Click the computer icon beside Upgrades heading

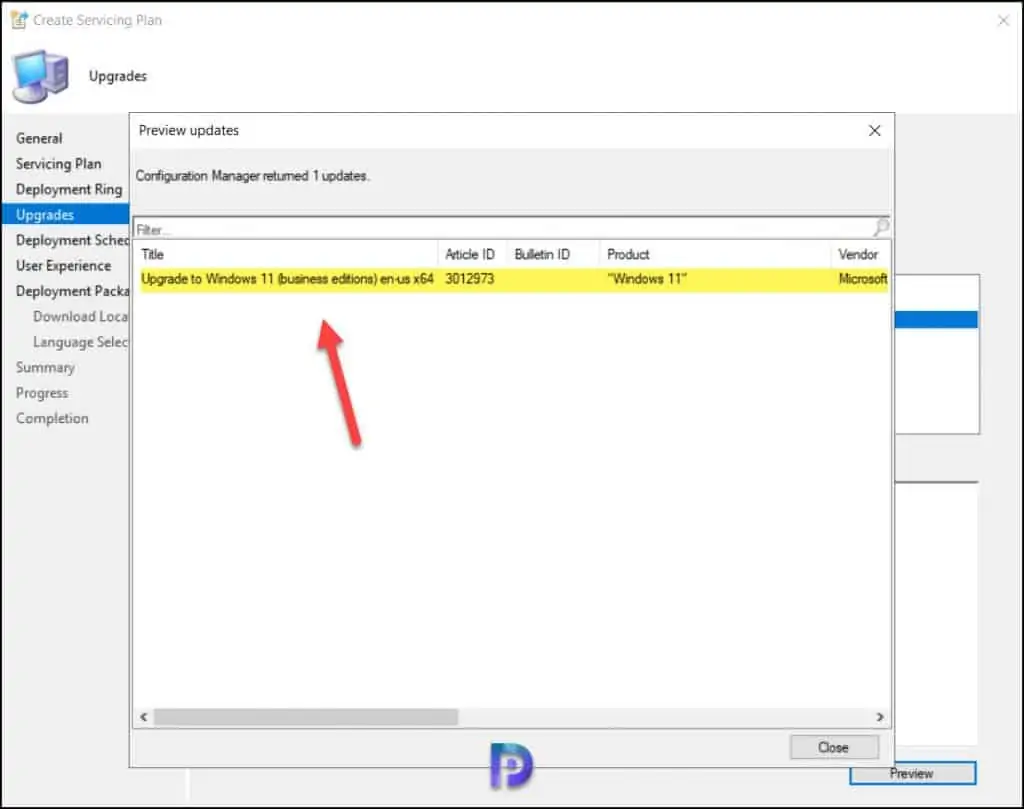40,76
